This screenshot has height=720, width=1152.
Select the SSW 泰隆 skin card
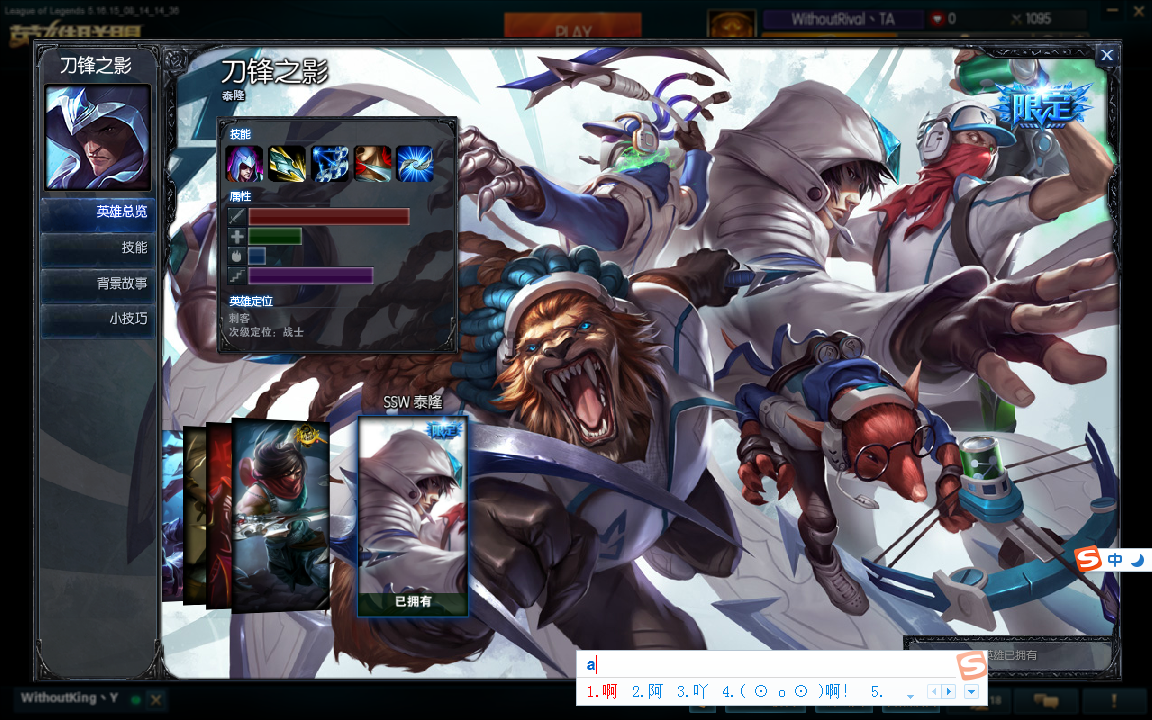413,516
